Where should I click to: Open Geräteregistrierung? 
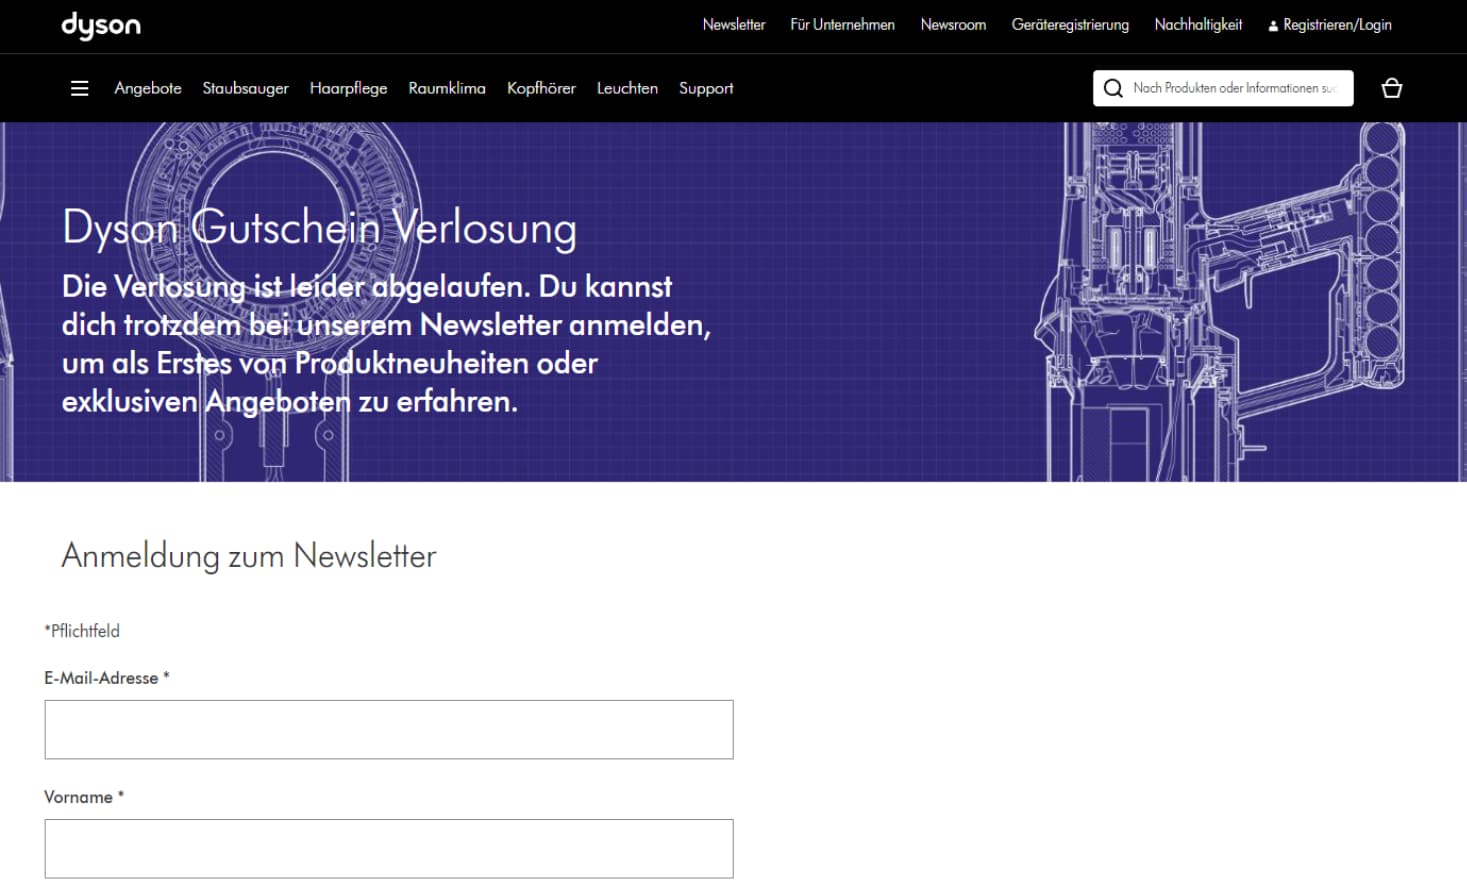(1070, 25)
